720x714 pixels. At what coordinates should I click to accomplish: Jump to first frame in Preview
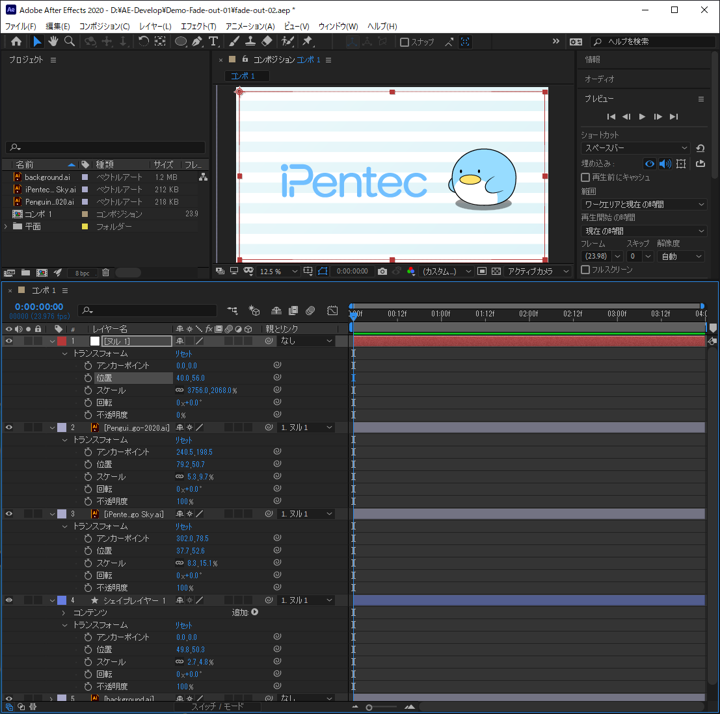(x=611, y=117)
